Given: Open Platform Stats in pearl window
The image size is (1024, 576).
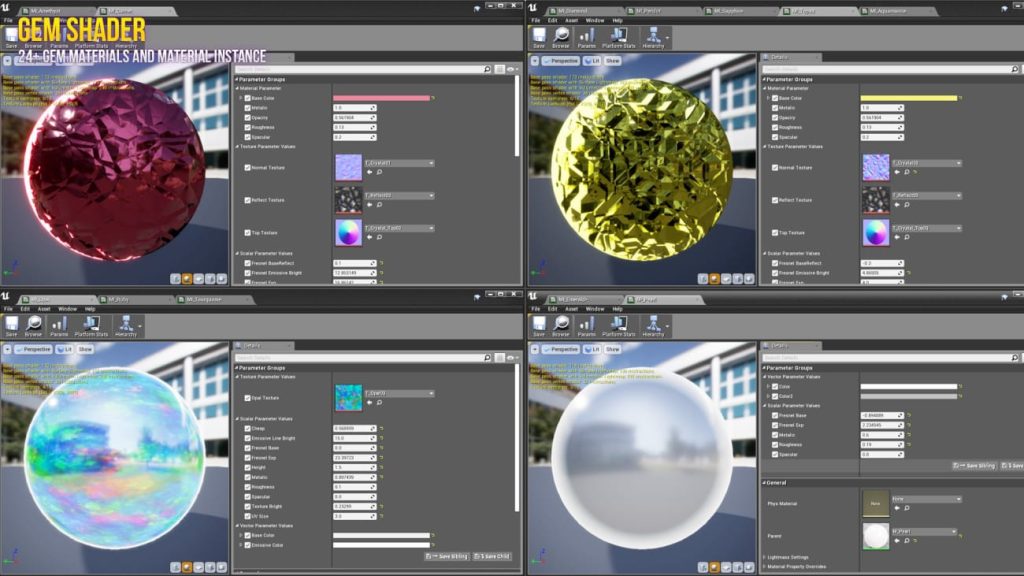Looking at the screenshot, I should point(618,326).
